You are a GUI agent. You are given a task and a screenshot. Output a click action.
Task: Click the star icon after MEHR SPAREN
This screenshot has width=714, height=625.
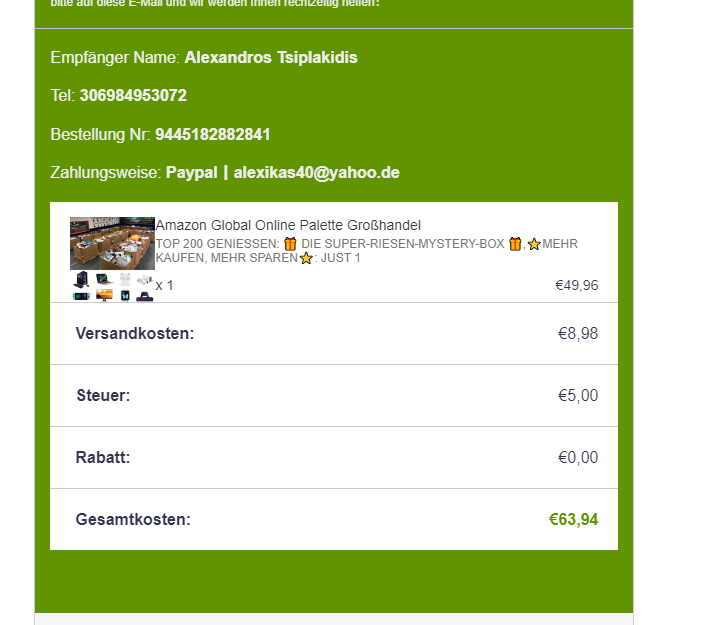[306, 258]
